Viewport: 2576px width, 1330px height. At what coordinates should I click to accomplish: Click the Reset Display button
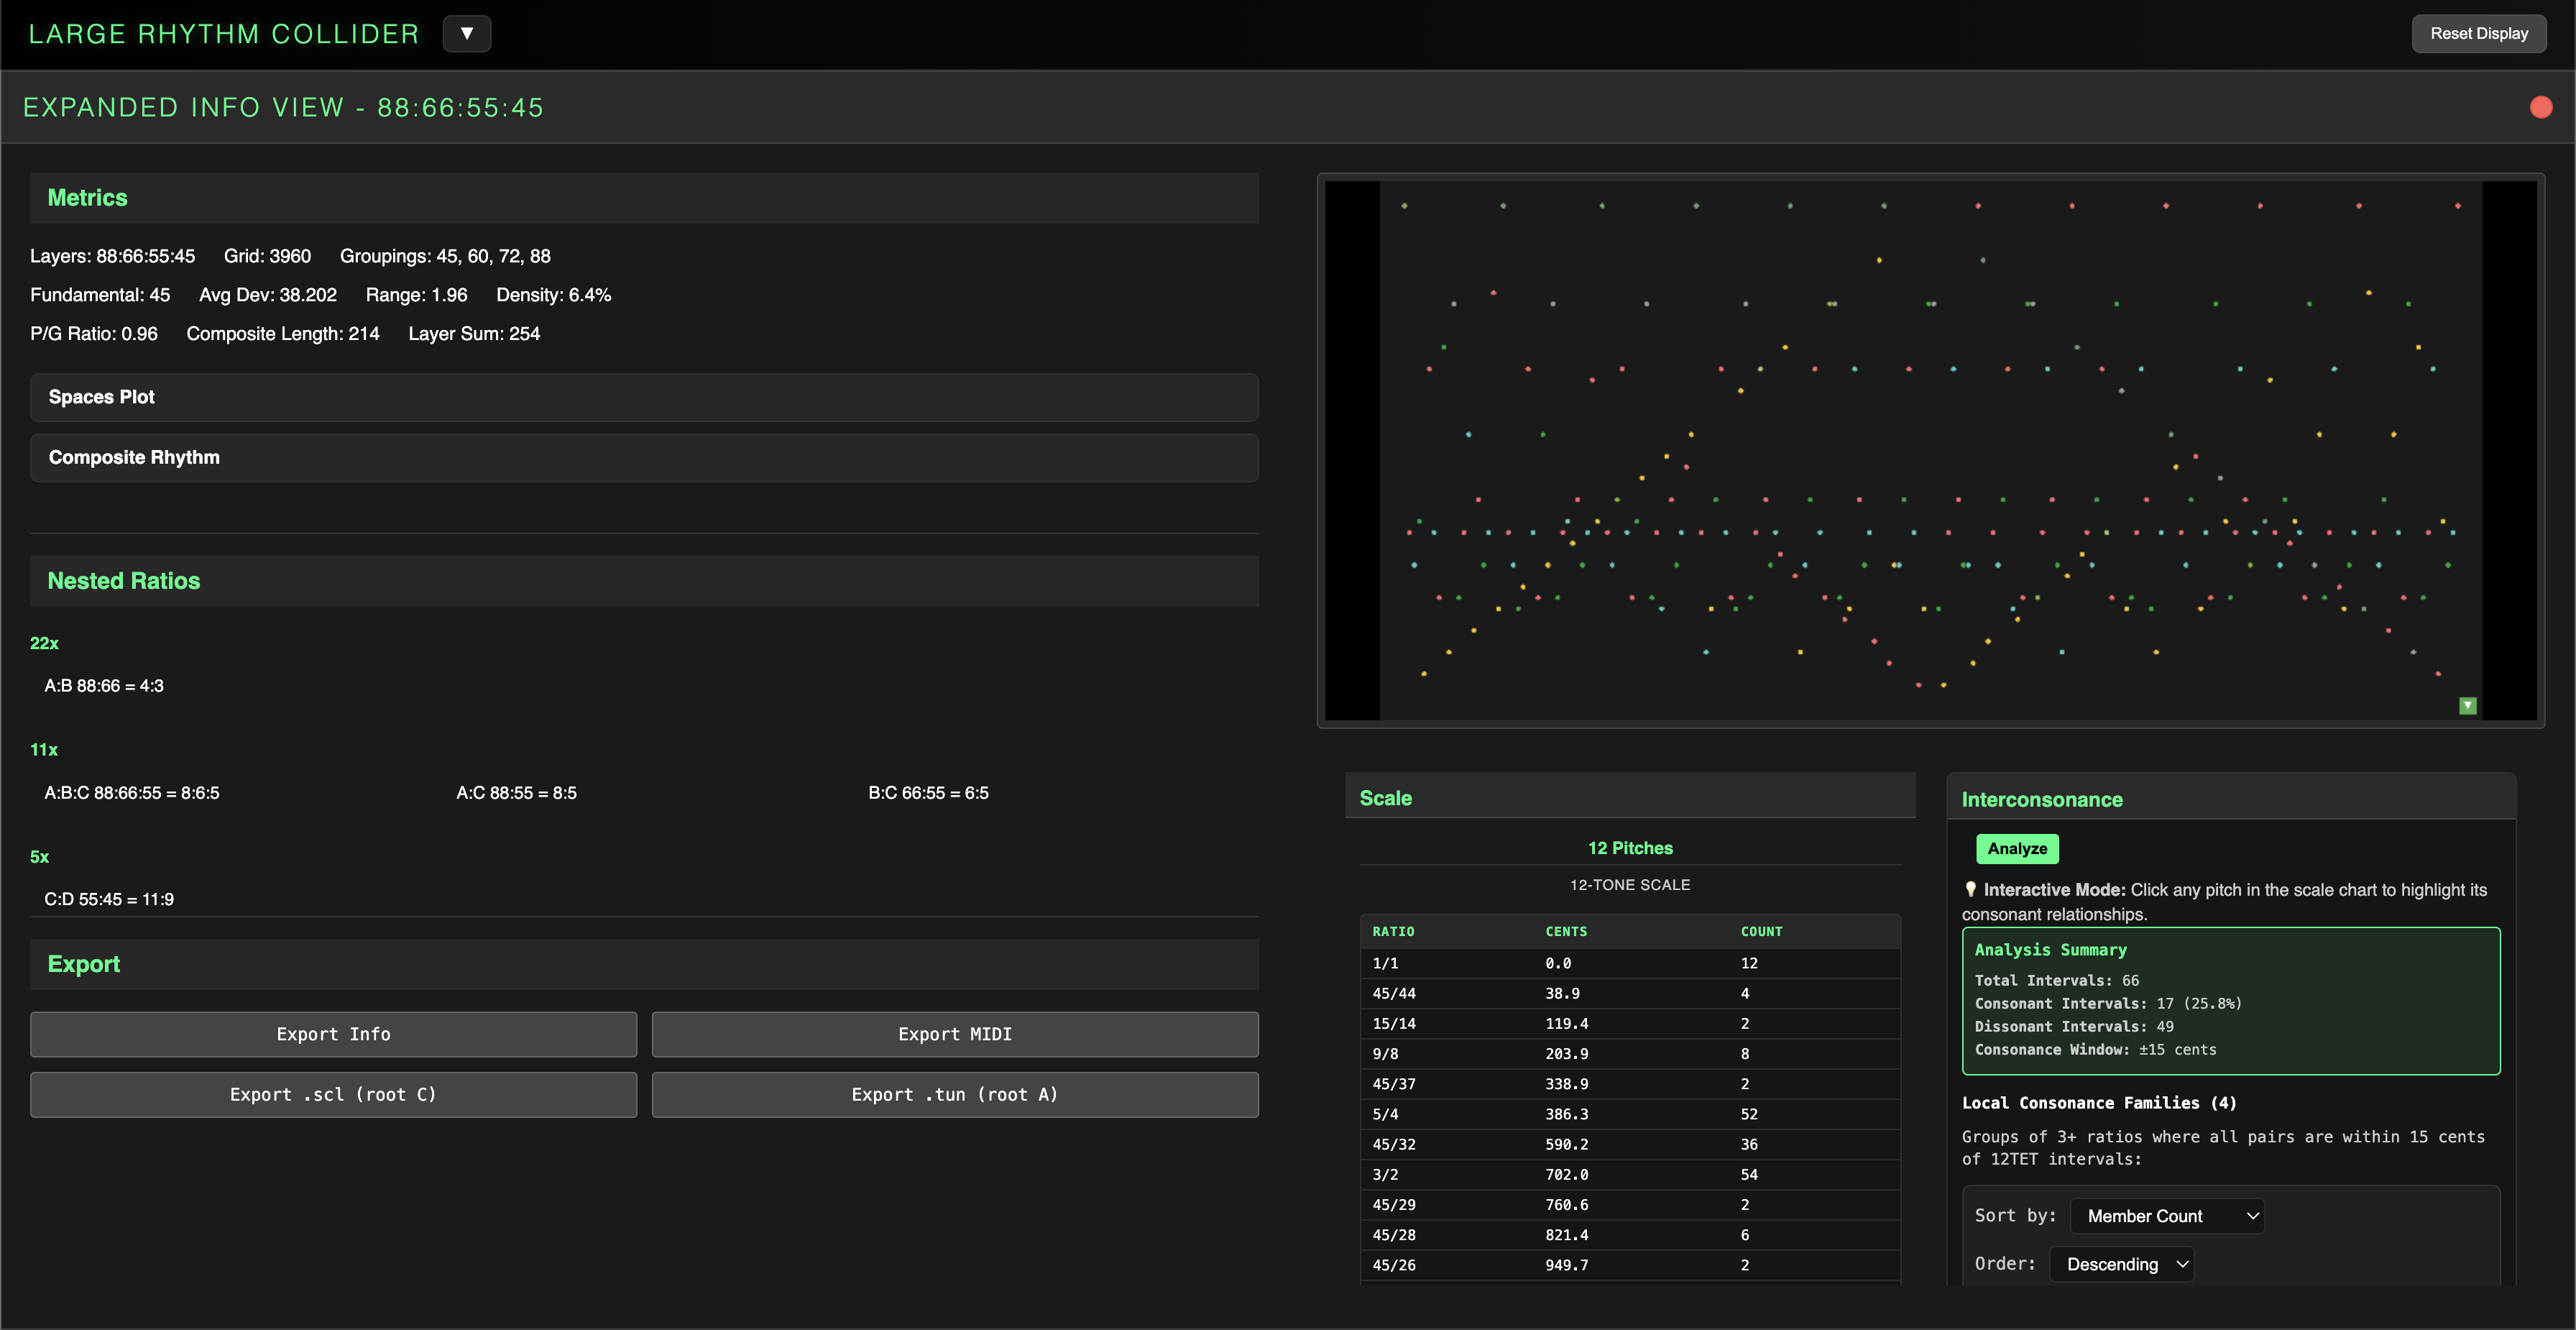pyautogui.click(x=2478, y=34)
